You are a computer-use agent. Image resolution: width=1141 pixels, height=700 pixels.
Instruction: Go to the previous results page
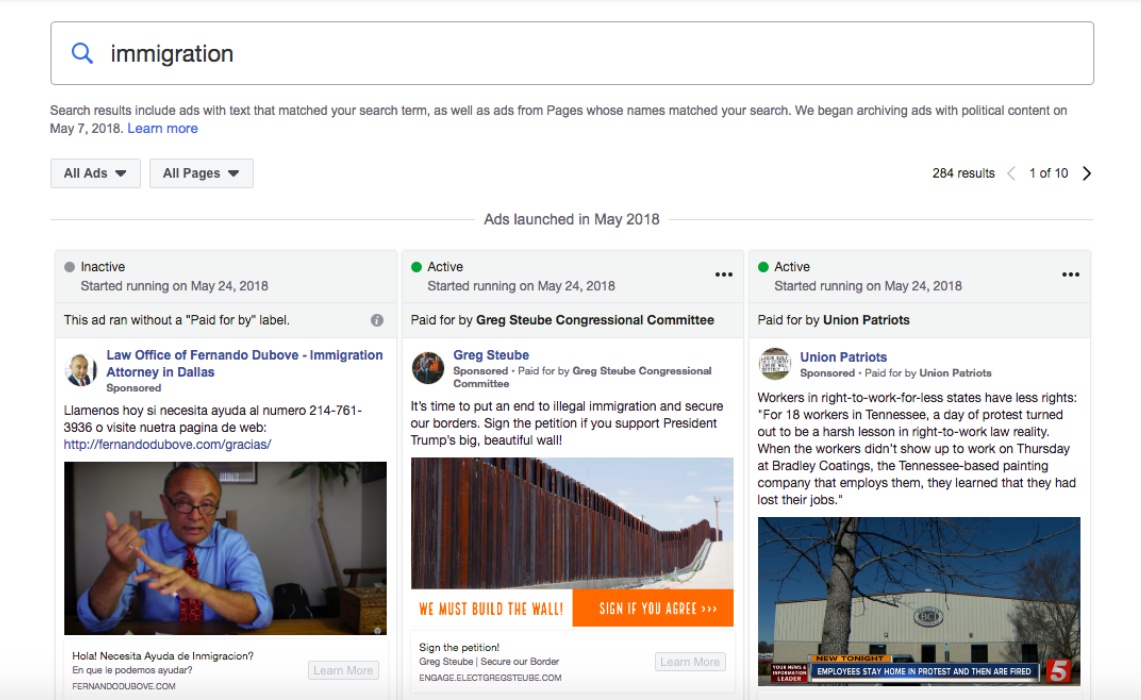(1011, 173)
